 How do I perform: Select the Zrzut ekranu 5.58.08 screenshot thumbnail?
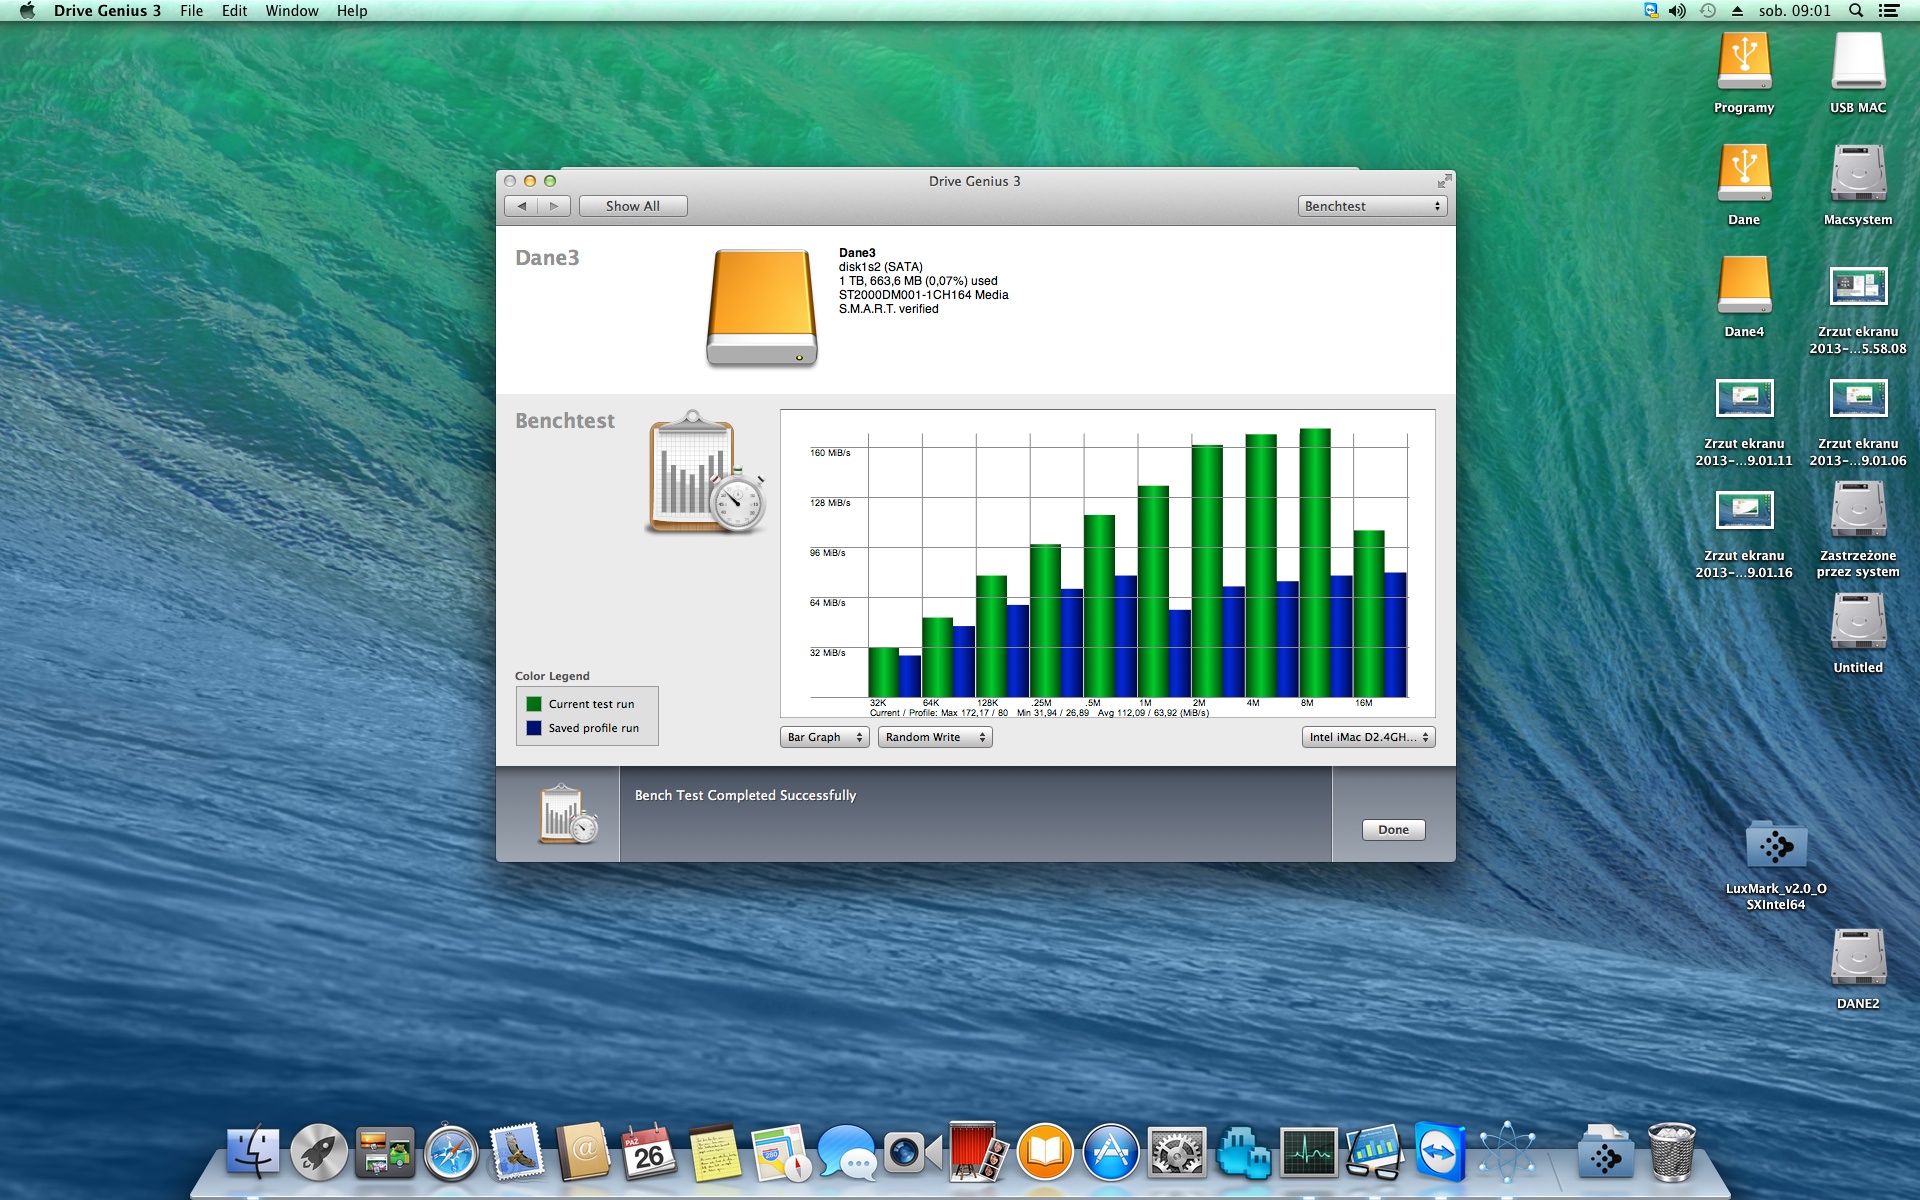tap(1858, 286)
